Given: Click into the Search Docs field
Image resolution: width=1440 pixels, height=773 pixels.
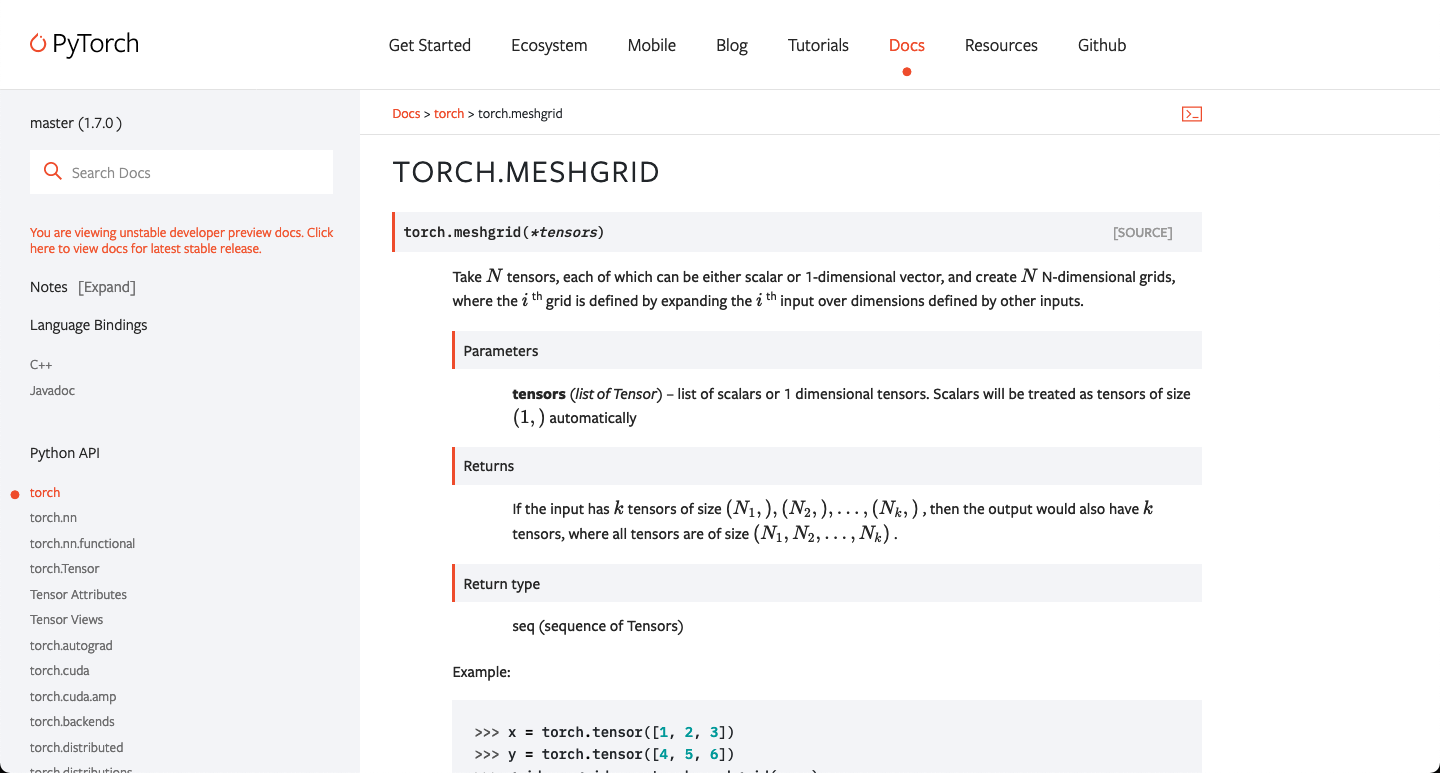Looking at the screenshot, I should pyautogui.click(x=181, y=172).
